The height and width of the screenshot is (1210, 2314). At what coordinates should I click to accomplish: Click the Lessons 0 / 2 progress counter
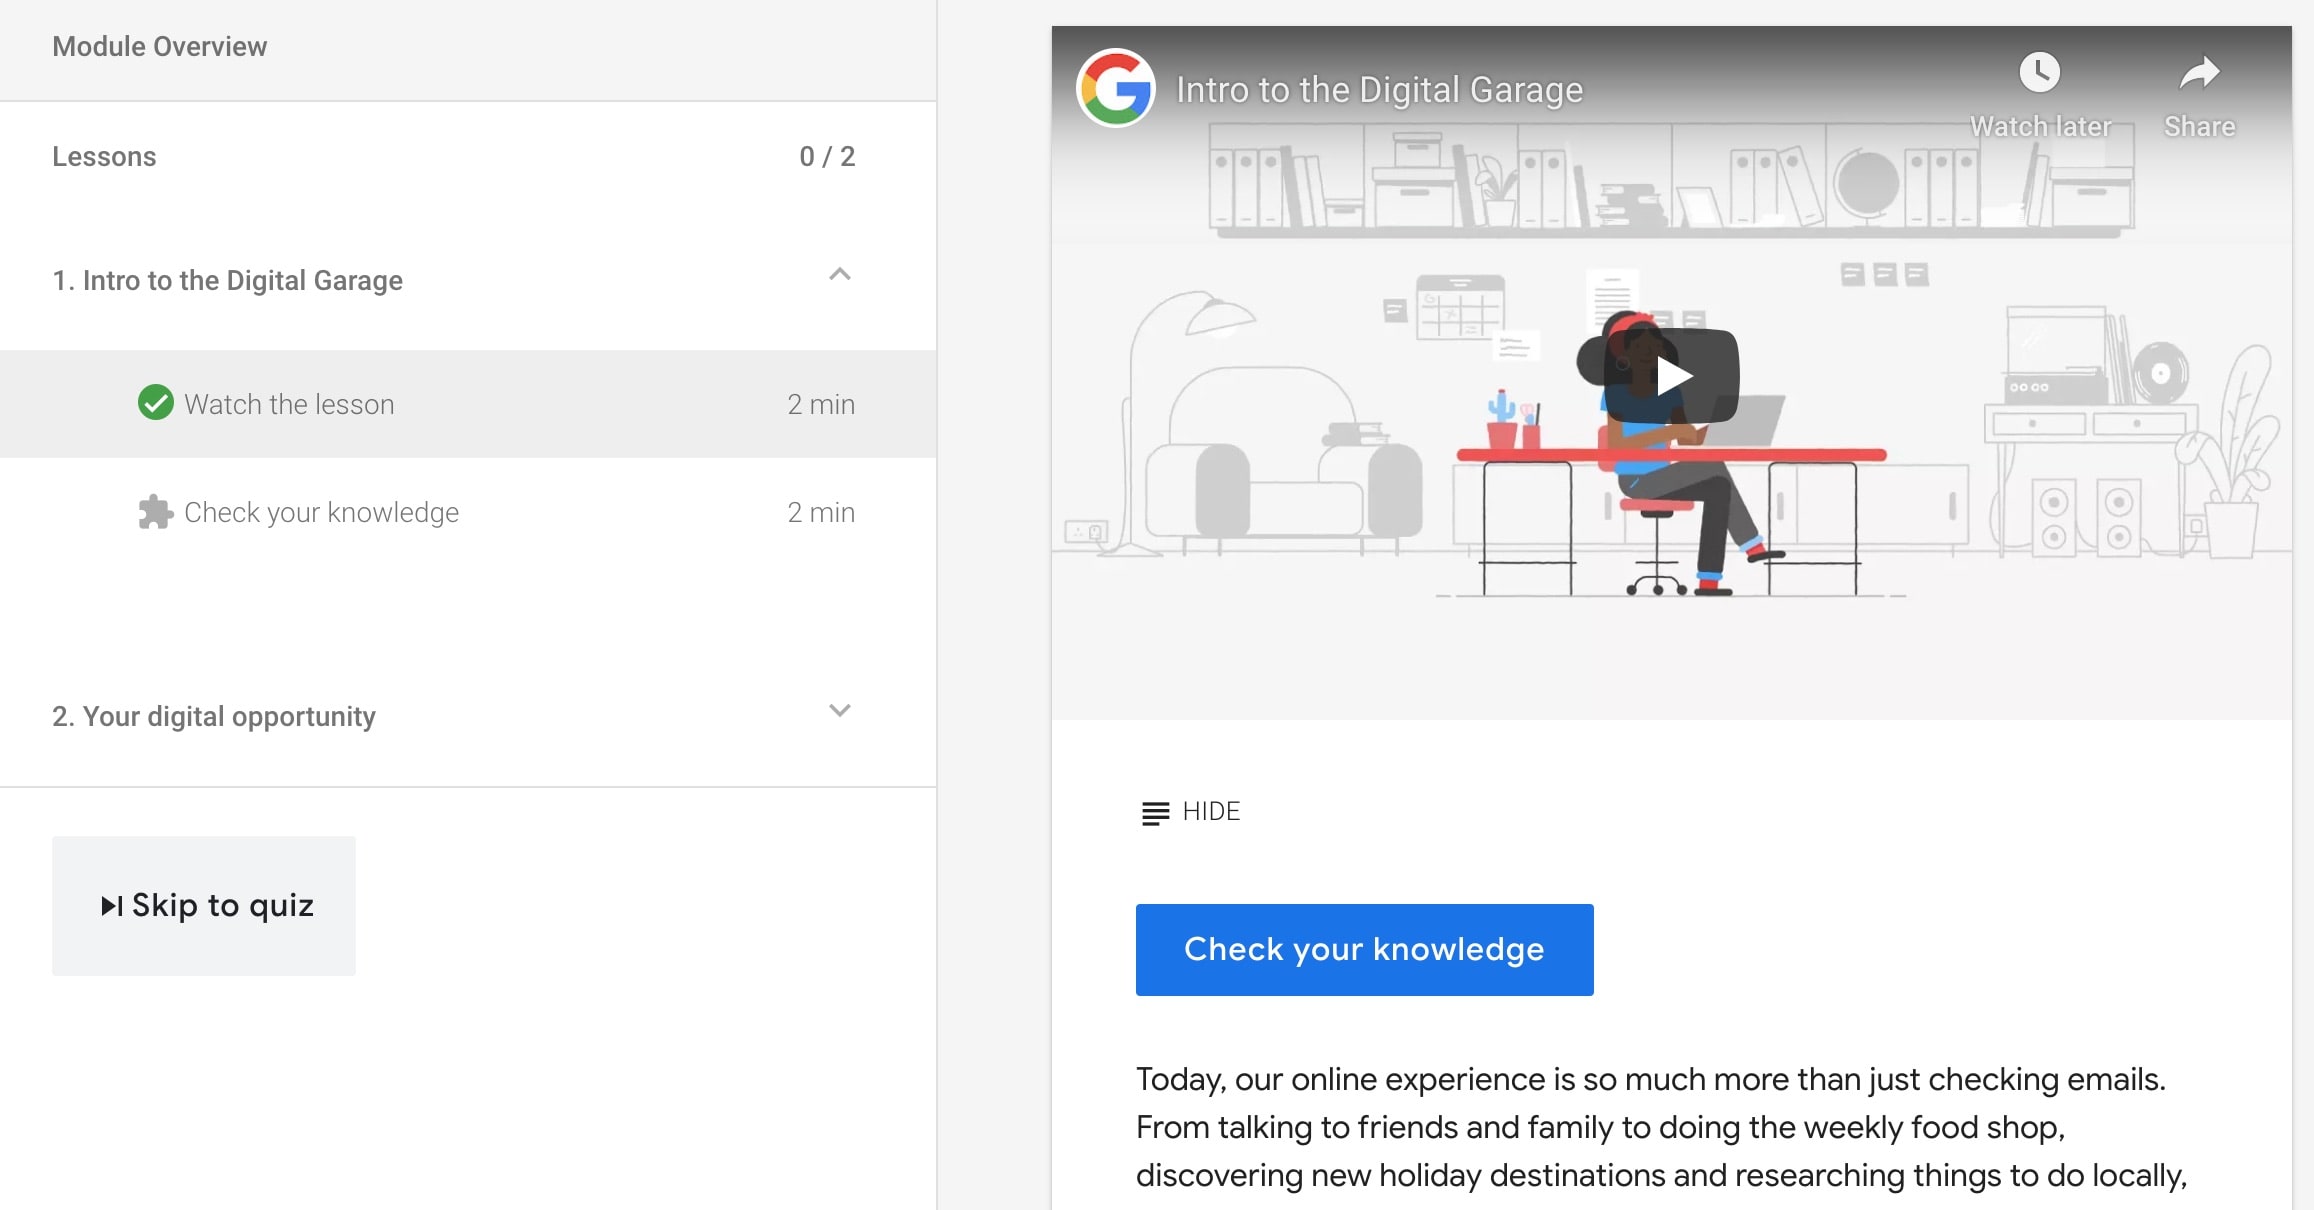pos(826,157)
